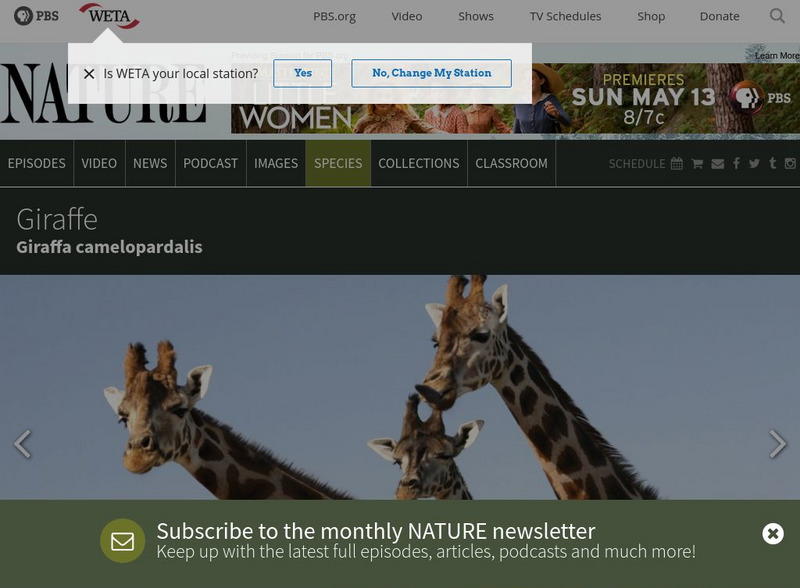Show the next giraffe slide arrow
Viewport: 800px width, 588px height.
(x=778, y=444)
